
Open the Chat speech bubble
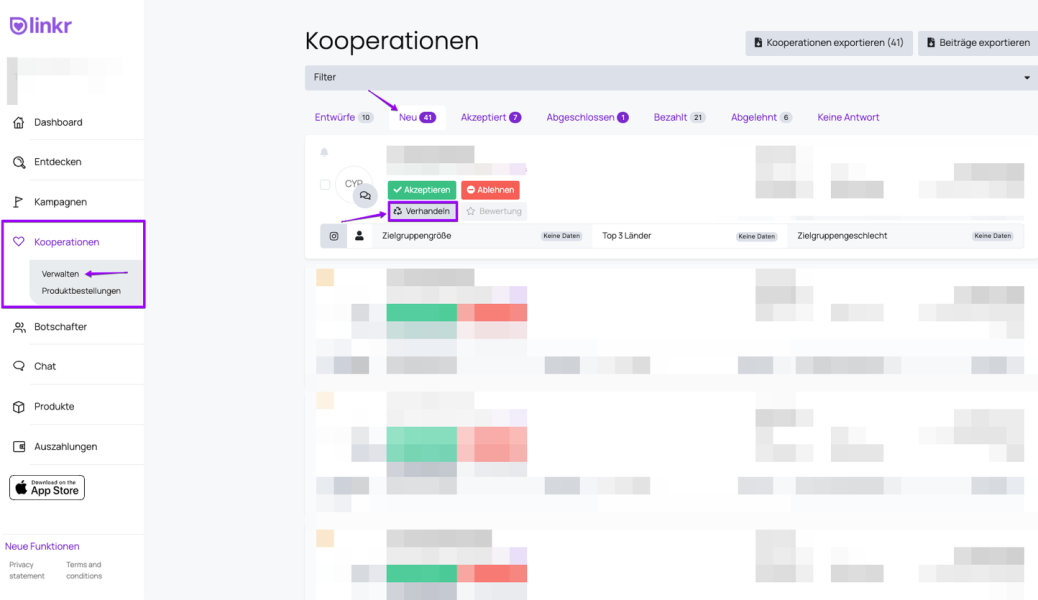(19, 367)
